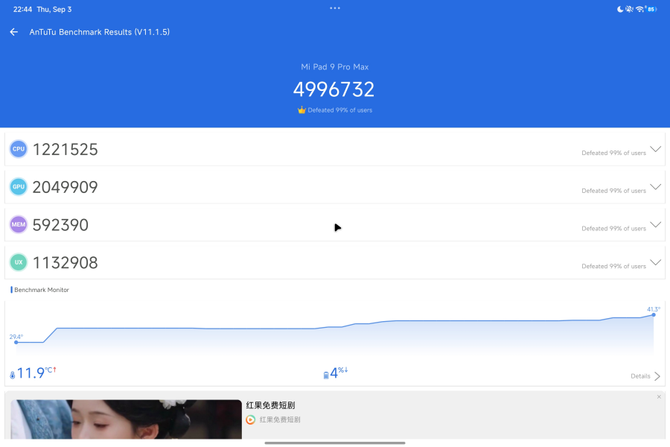Close the advertisement banner
670x447 pixels.
(659, 397)
